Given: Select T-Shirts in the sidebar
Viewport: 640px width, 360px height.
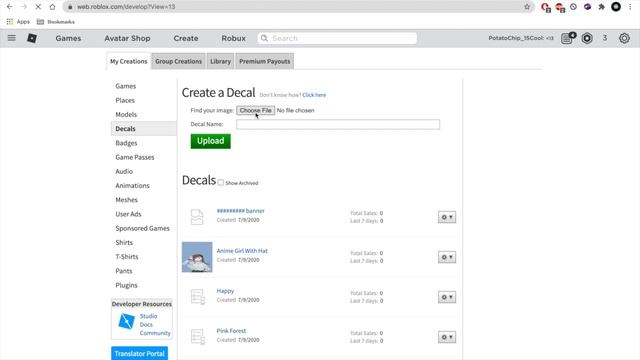Looking at the screenshot, I should 127,256.
